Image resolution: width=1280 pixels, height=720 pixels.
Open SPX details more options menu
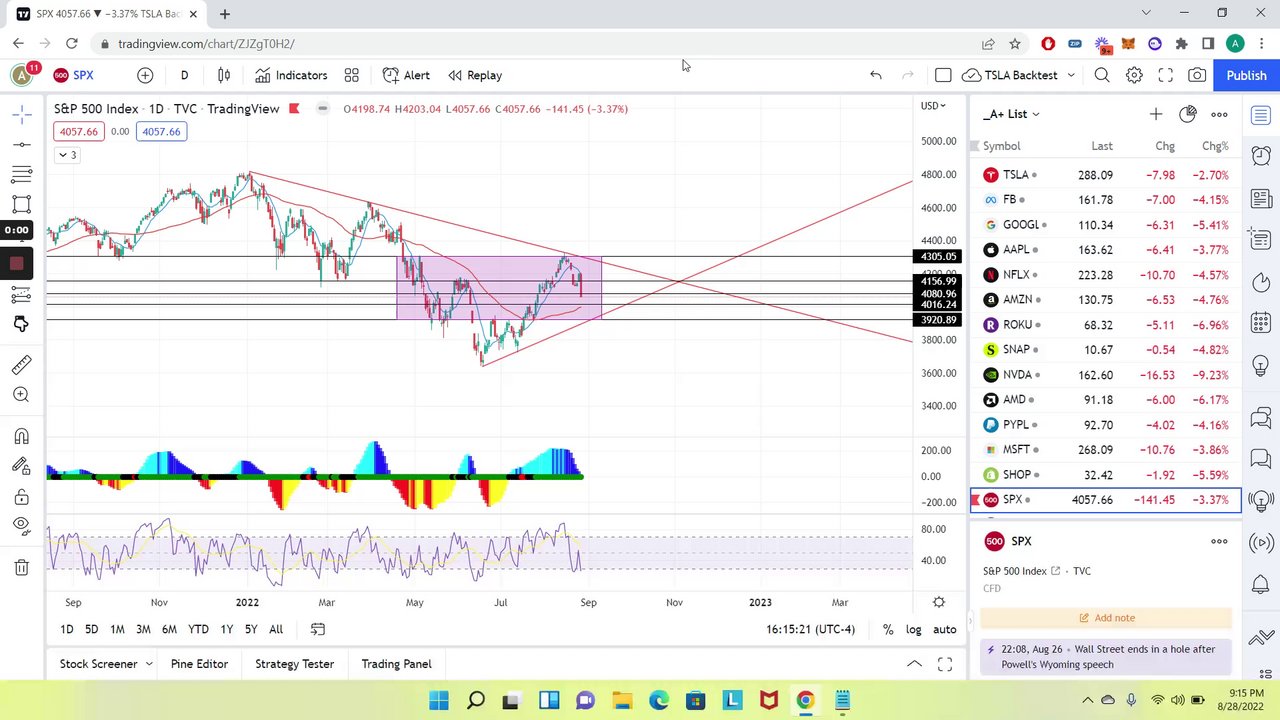pyautogui.click(x=1219, y=541)
